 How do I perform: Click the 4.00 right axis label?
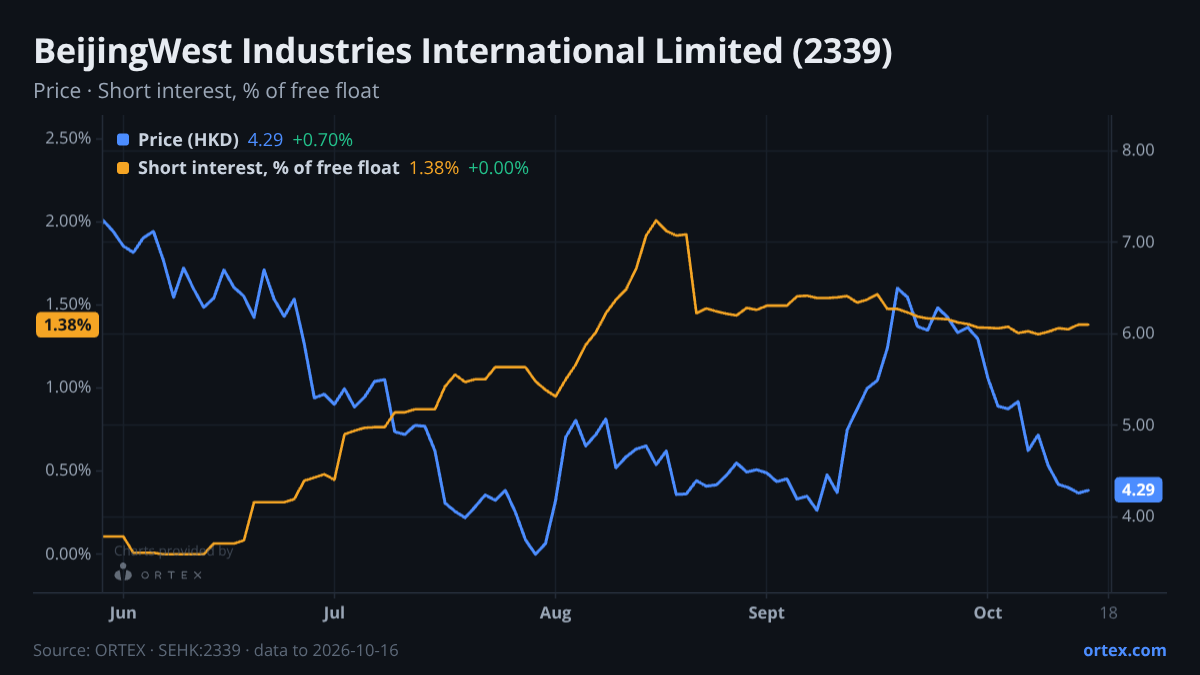click(x=1139, y=517)
